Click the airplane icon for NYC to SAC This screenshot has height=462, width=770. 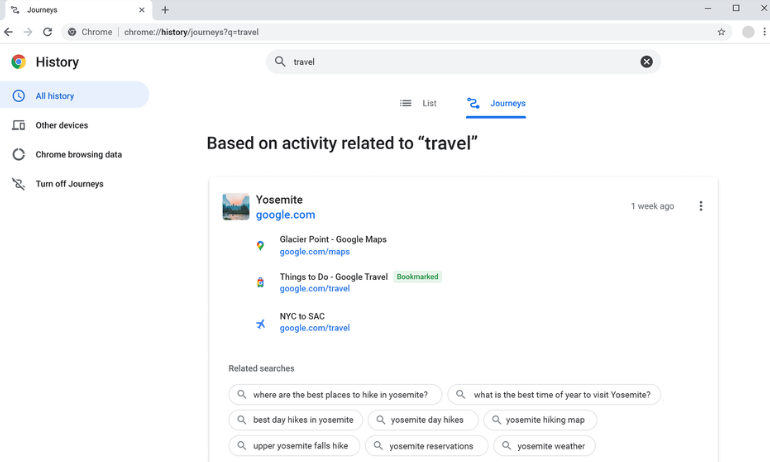260,324
